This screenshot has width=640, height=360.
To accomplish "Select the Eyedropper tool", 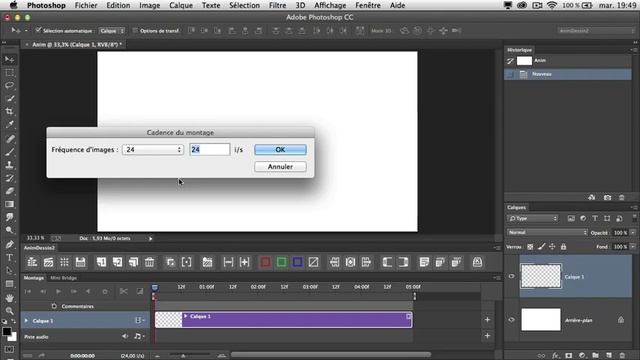I will click(9, 124).
